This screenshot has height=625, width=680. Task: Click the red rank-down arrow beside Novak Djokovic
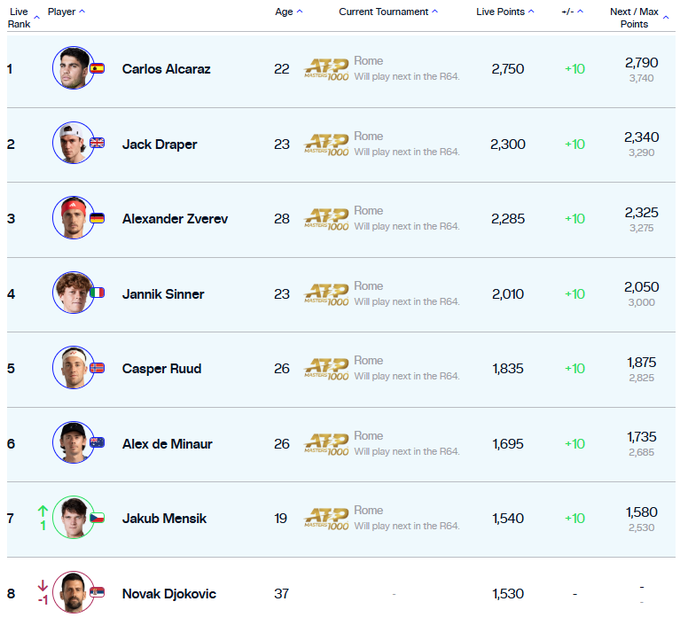[x=43, y=587]
